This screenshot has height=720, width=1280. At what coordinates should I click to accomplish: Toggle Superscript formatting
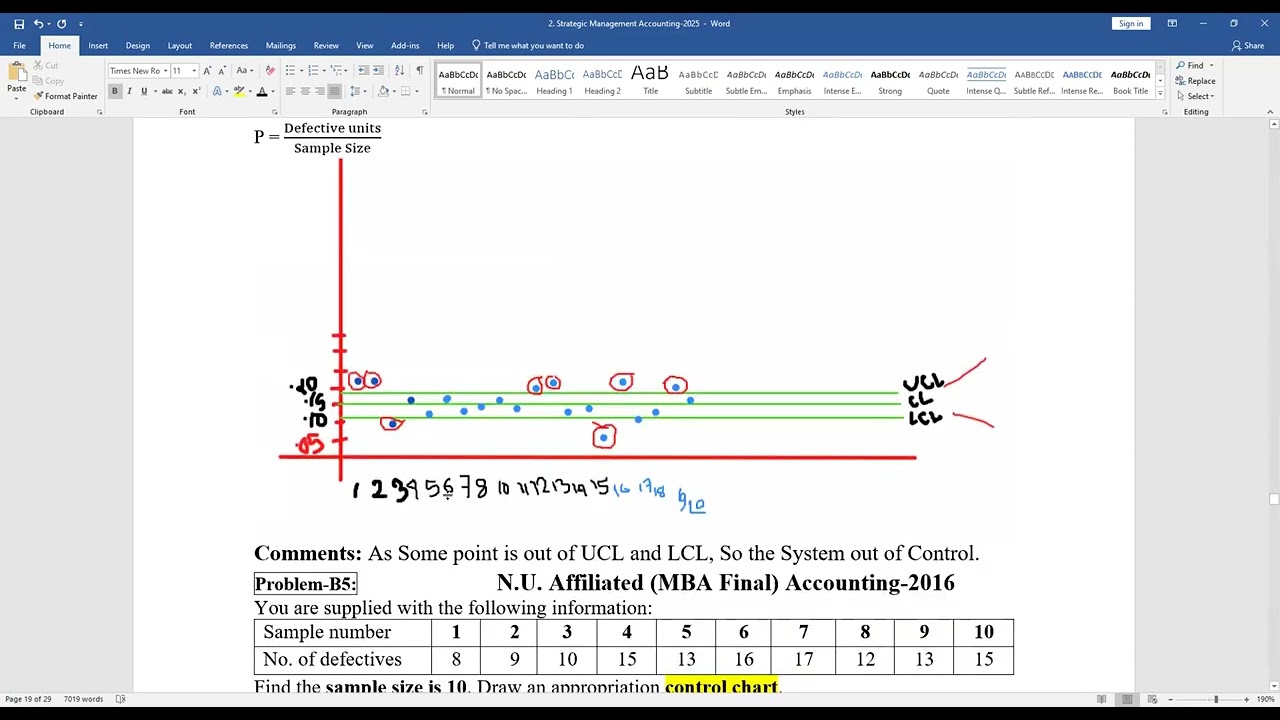(195, 91)
